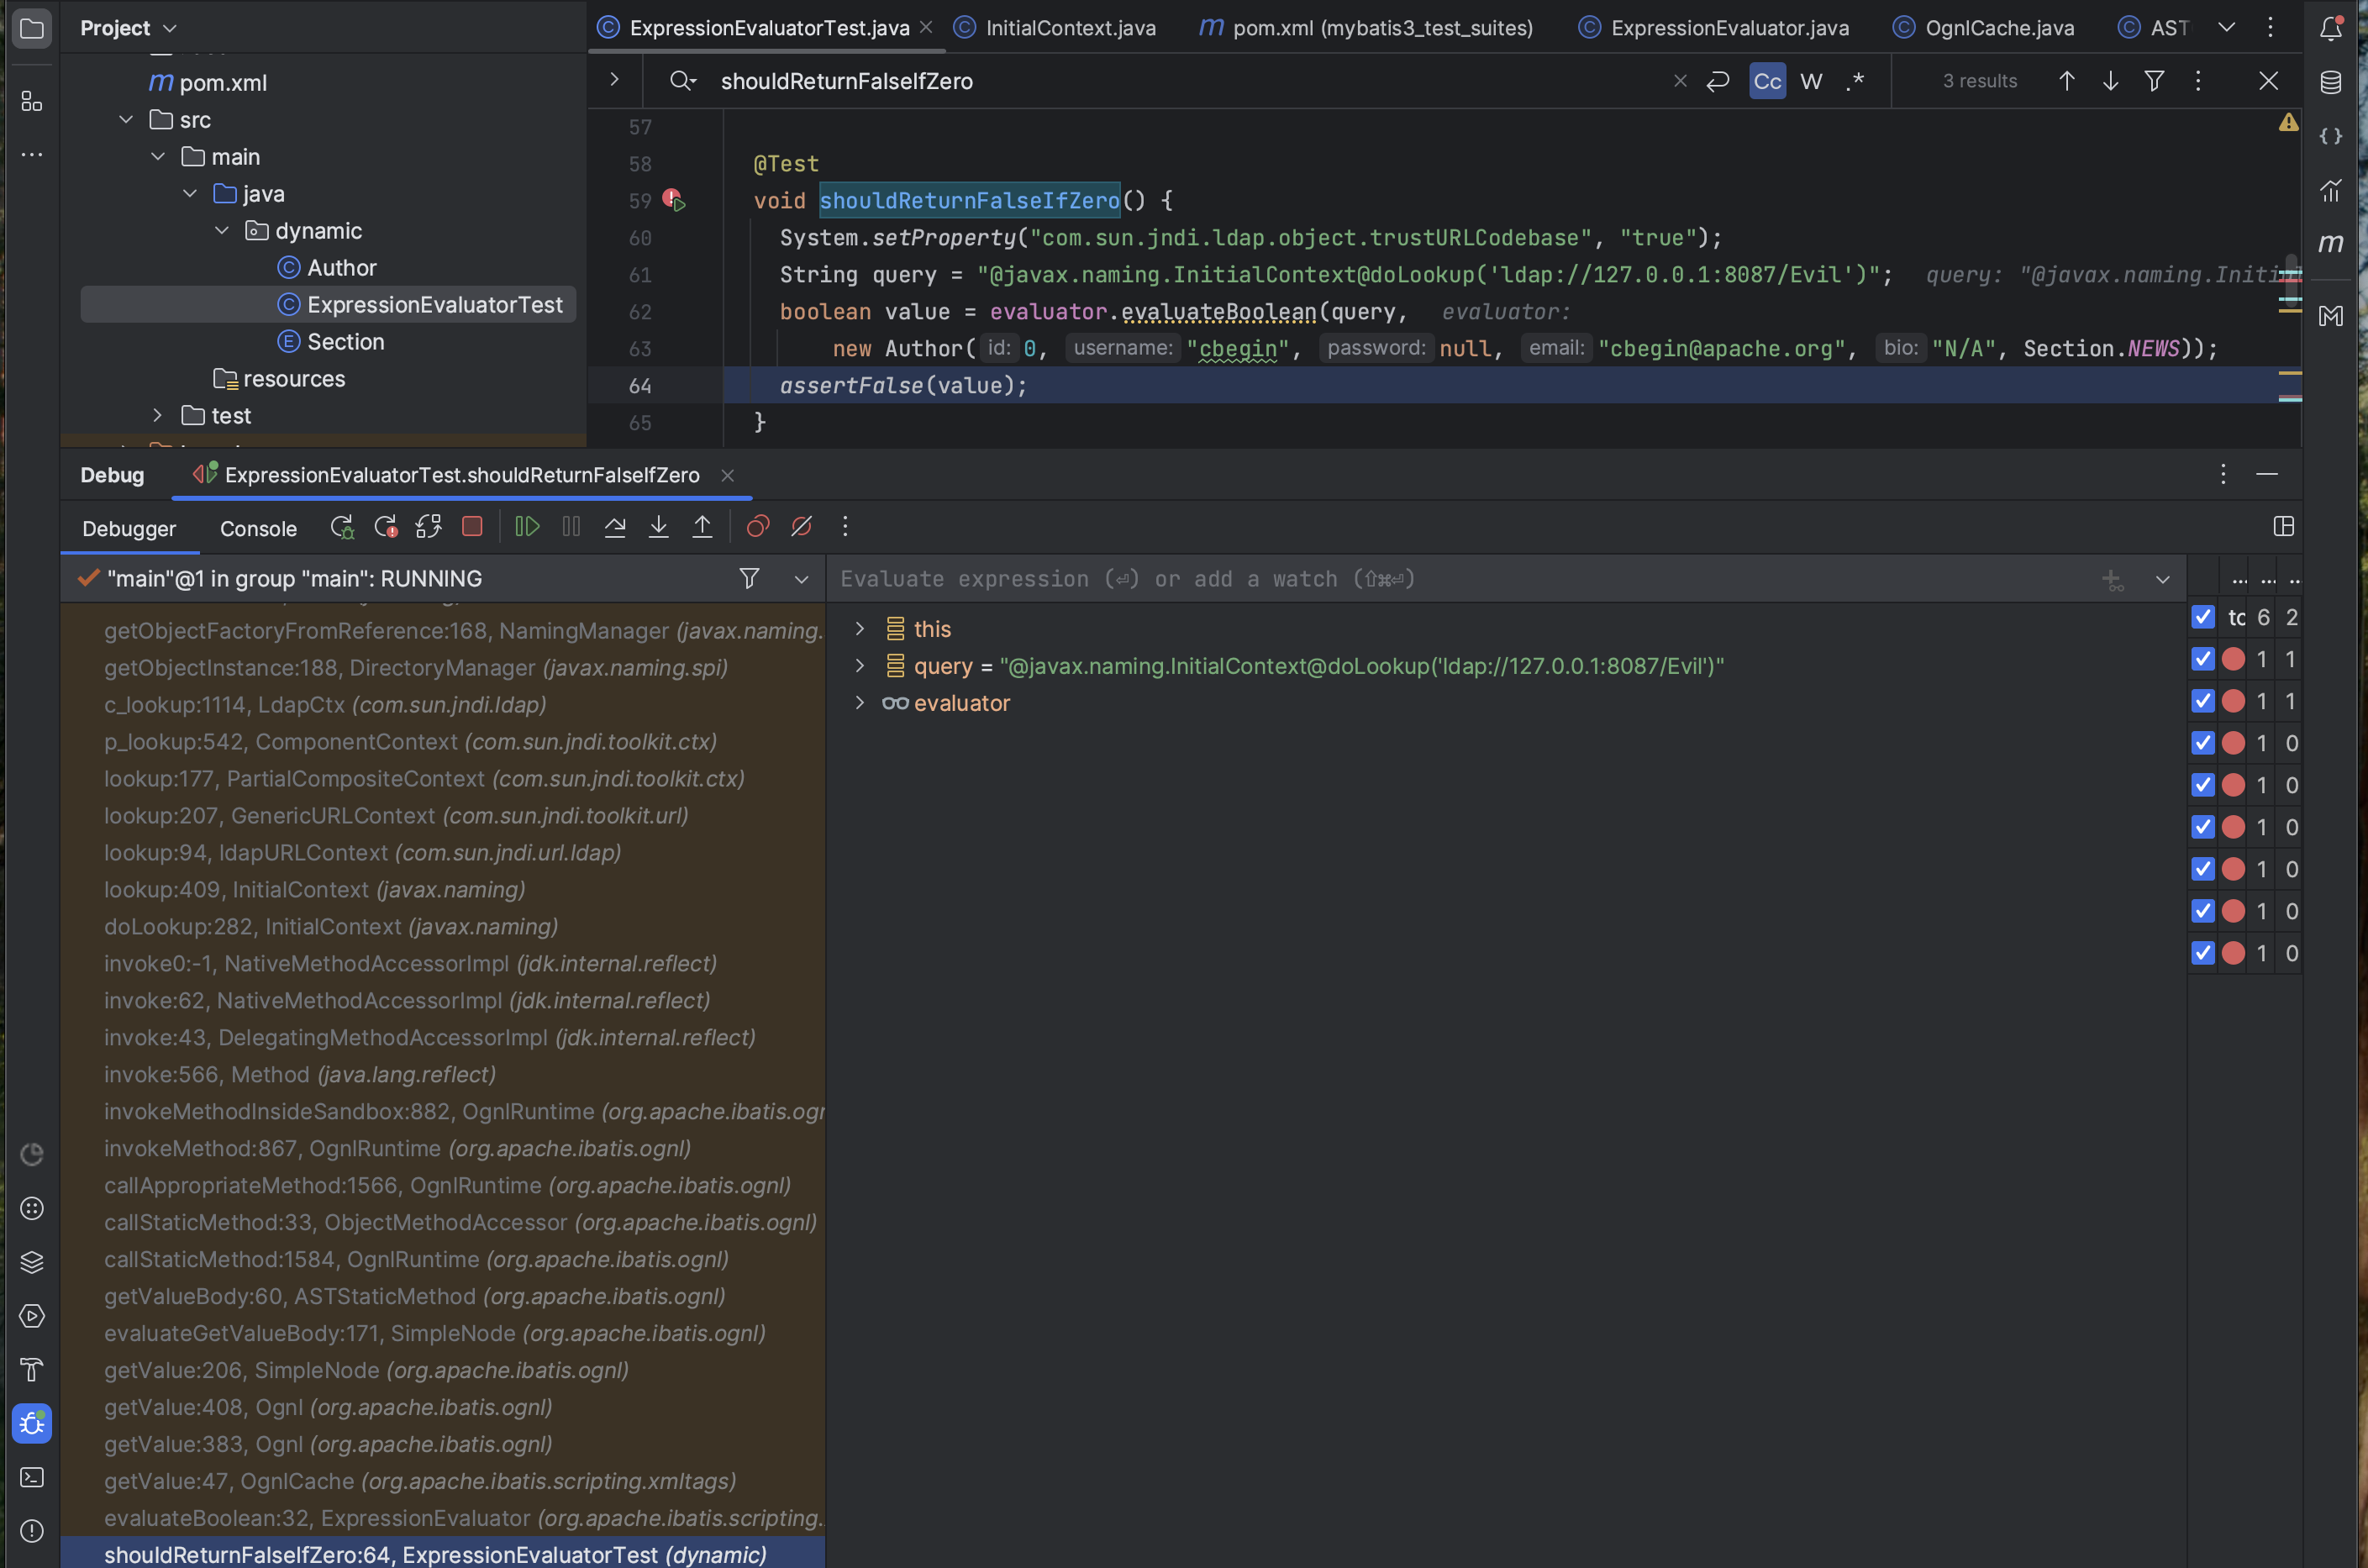
Task: Show hidden editor tabs dropdown
Action: point(2226,28)
